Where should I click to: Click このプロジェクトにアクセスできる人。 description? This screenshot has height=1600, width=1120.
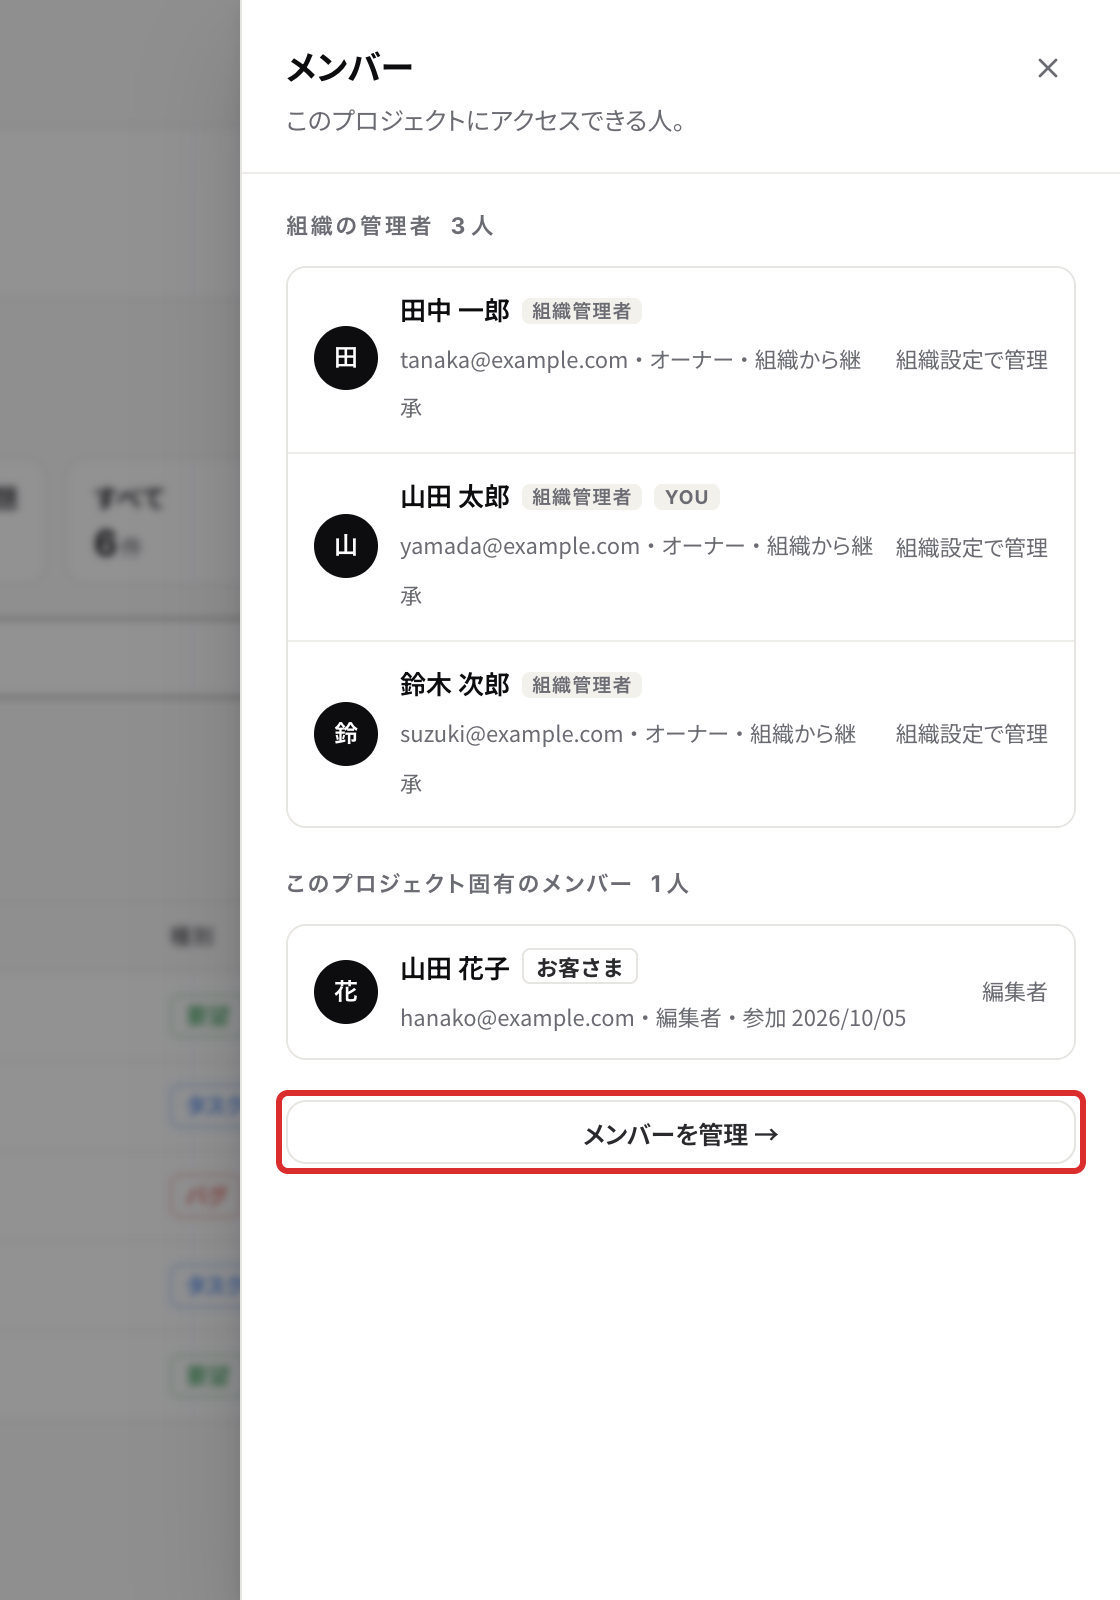487,121
